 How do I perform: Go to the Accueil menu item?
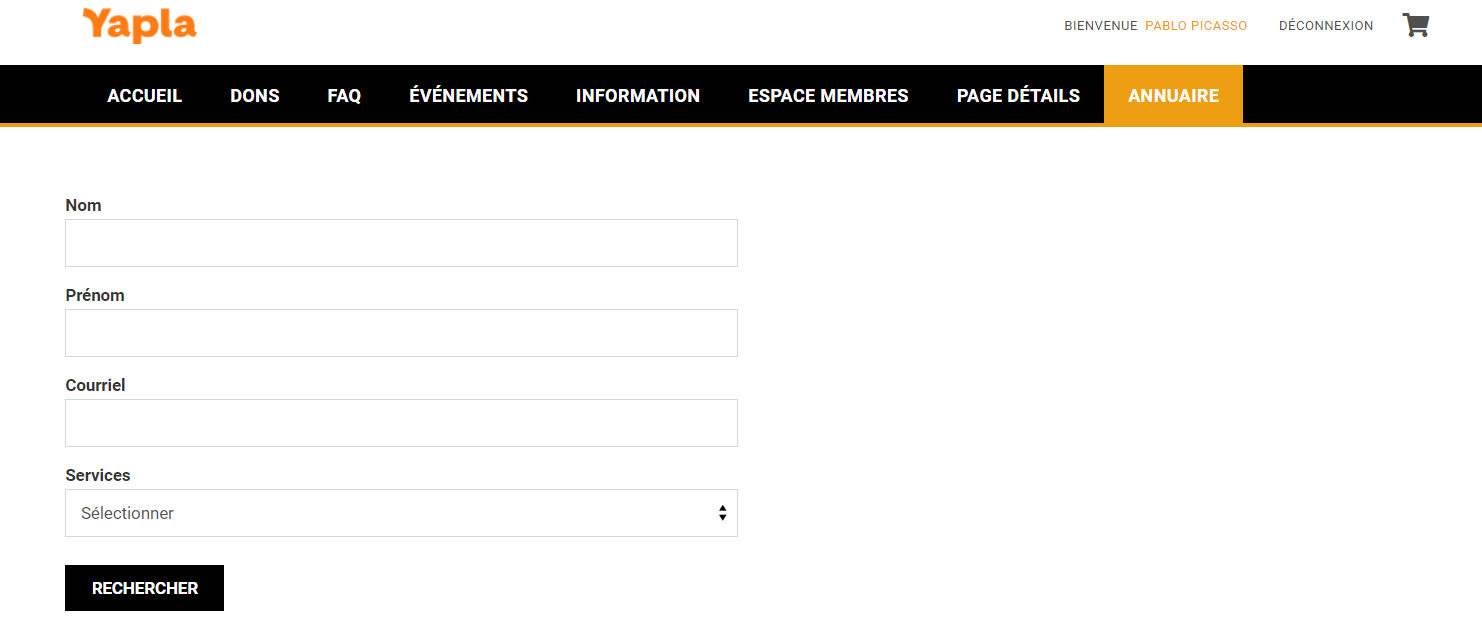click(x=144, y=96)
